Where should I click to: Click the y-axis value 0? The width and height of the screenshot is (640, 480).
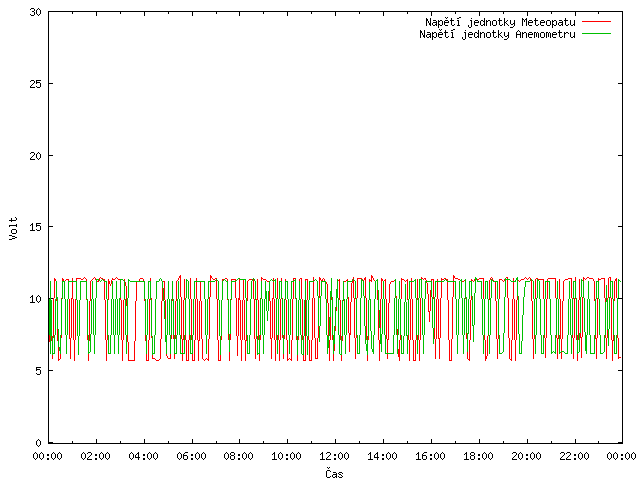[38, 443]
